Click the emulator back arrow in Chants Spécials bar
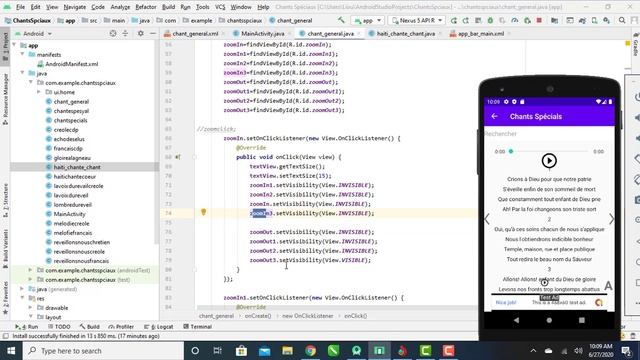 click(x=494, y=116)
